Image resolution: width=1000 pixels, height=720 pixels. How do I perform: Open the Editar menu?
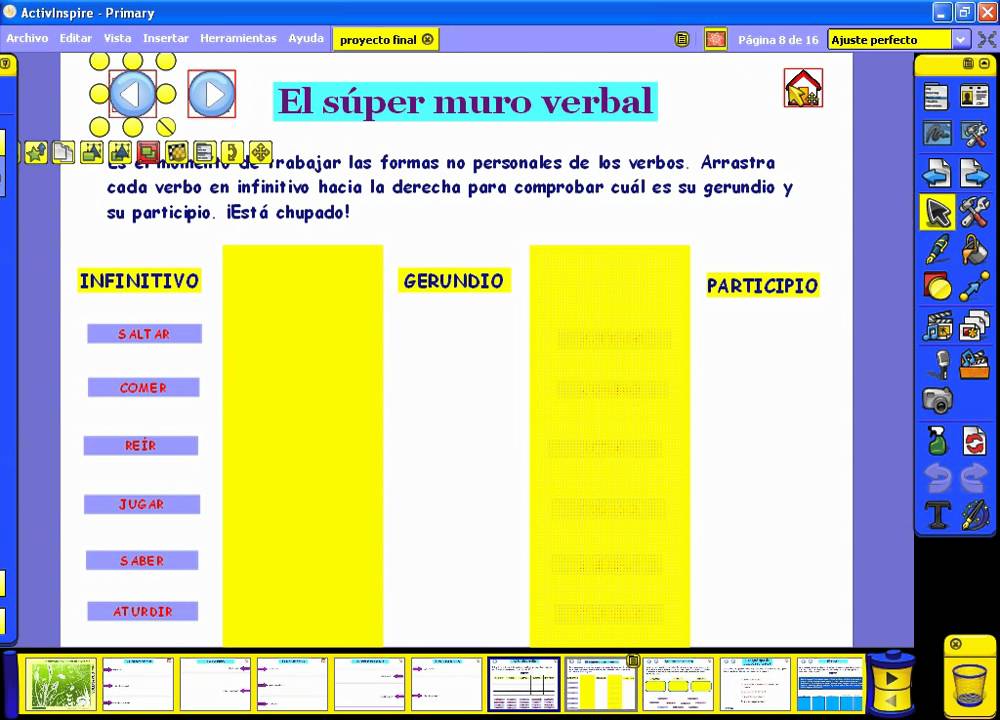[x=76, y=38]
